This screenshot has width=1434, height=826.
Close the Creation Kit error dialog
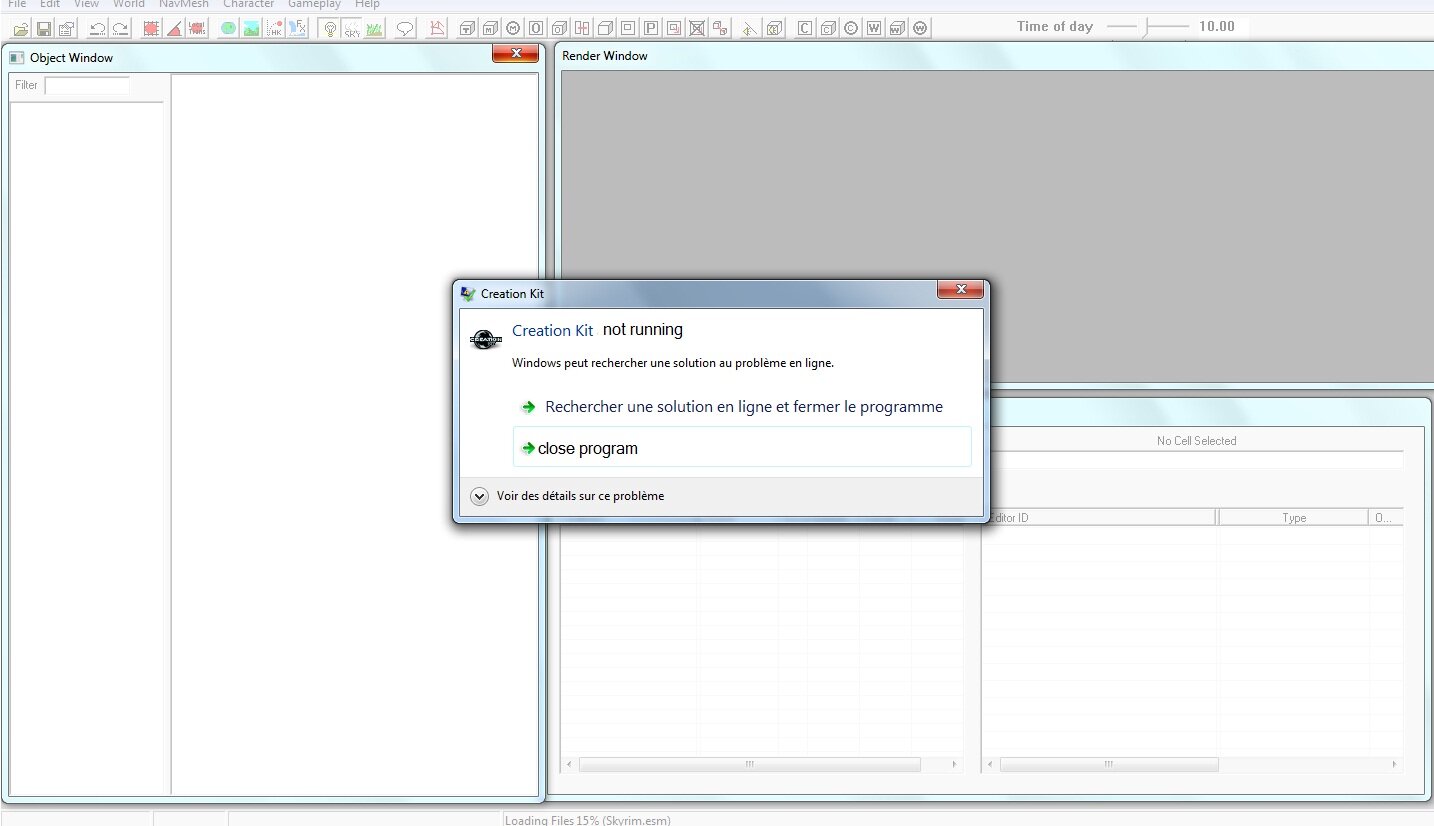click(x=961, y=290)
